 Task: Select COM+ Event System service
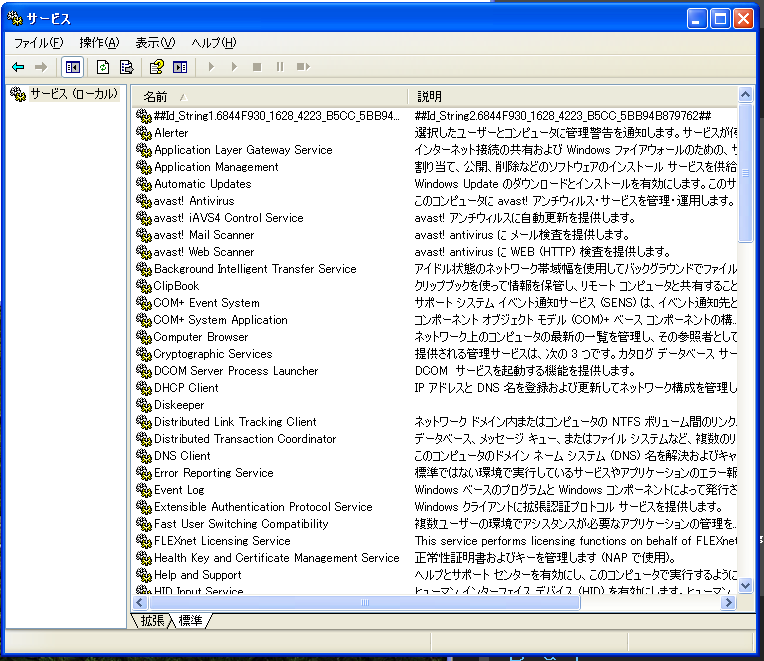click(206, 302)
